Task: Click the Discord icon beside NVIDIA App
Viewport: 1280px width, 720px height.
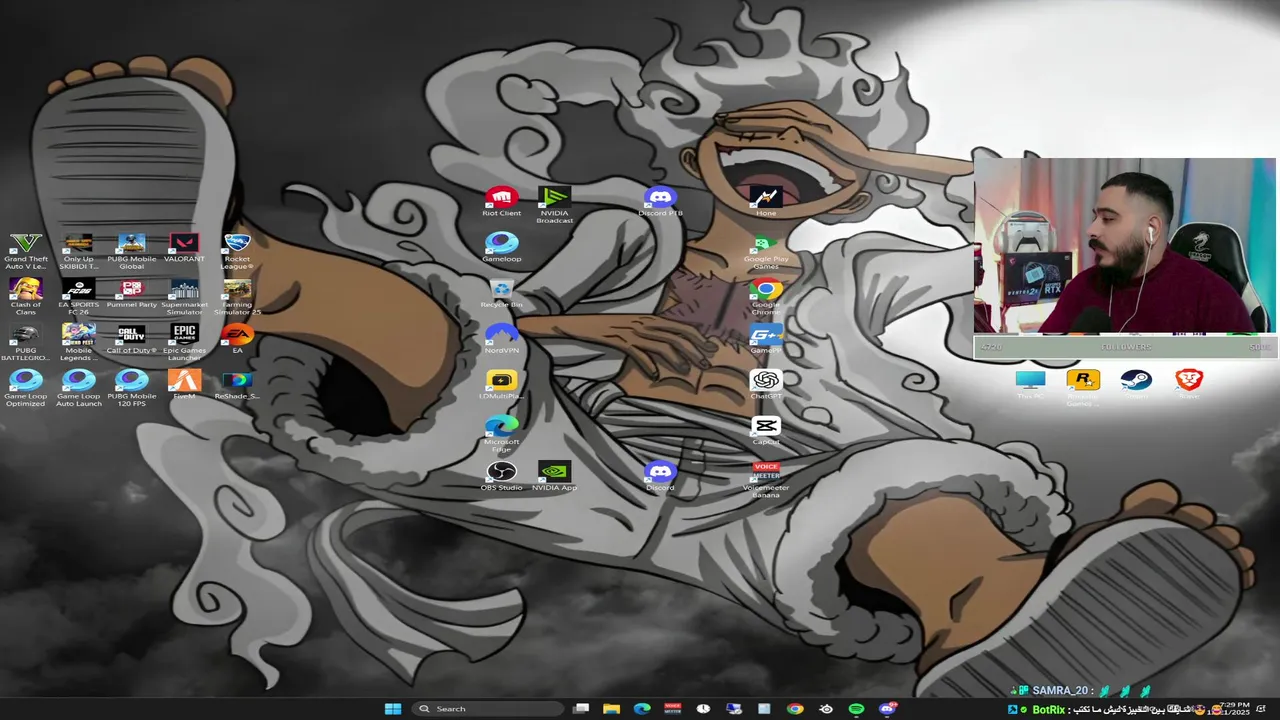Action: (x=660, y=476)
